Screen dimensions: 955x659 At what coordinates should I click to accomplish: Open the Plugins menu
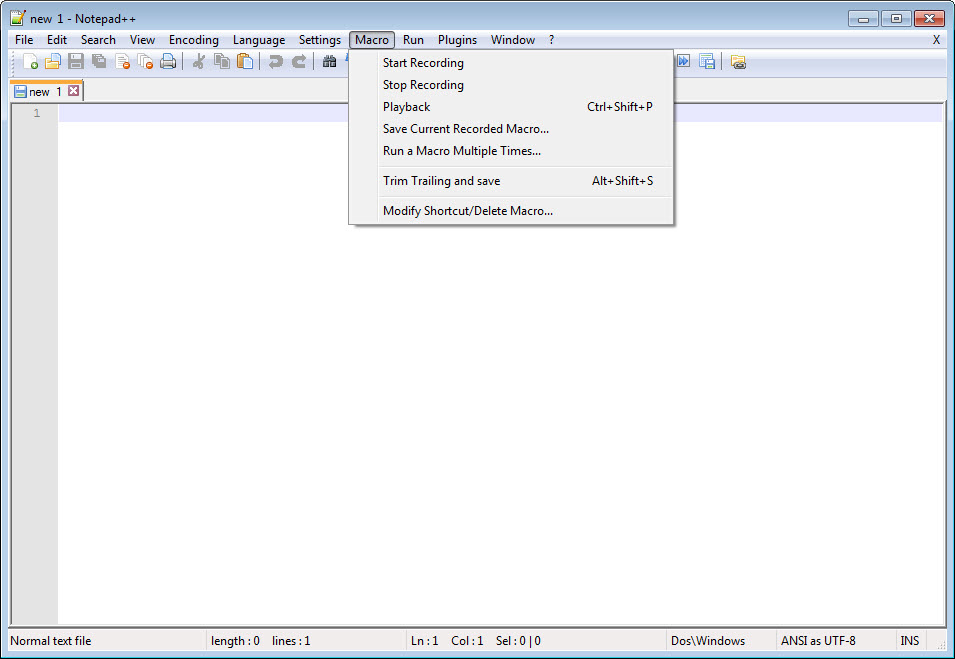[x=457, y=40]
